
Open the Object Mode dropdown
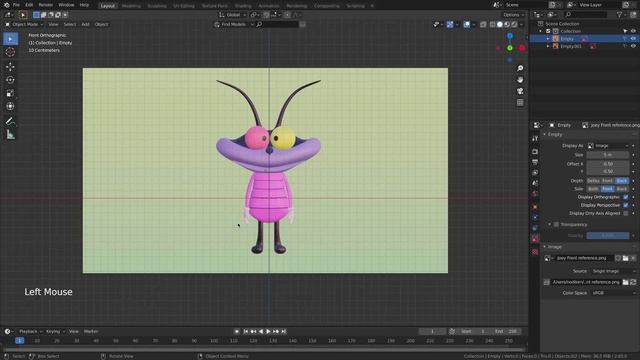click(24, 24)
